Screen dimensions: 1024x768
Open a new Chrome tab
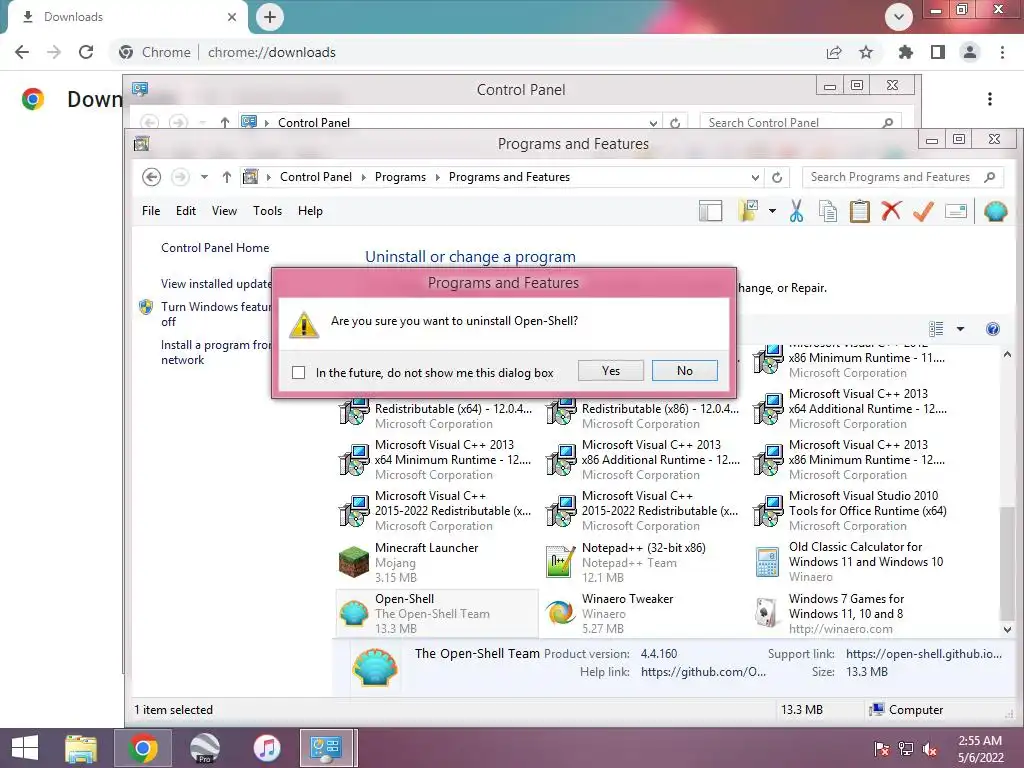270,17
